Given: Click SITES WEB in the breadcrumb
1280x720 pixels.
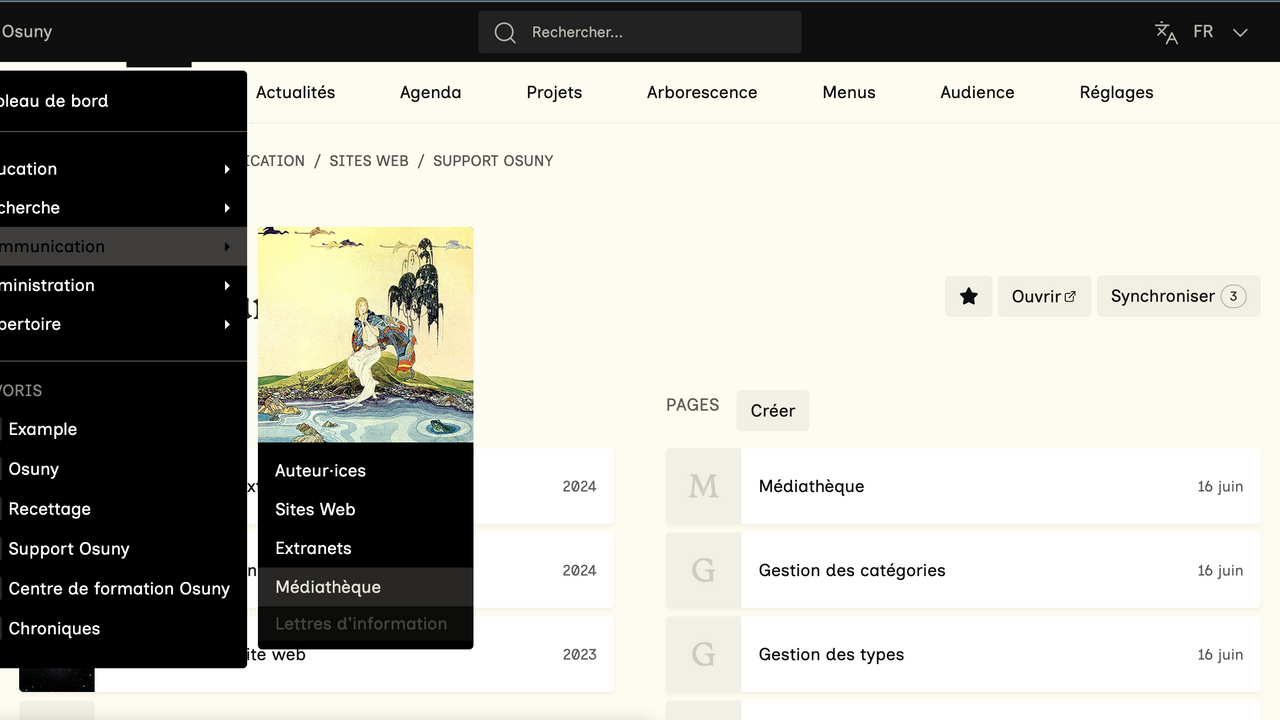Looking at the screenshot, I should [x=369, y=161].
